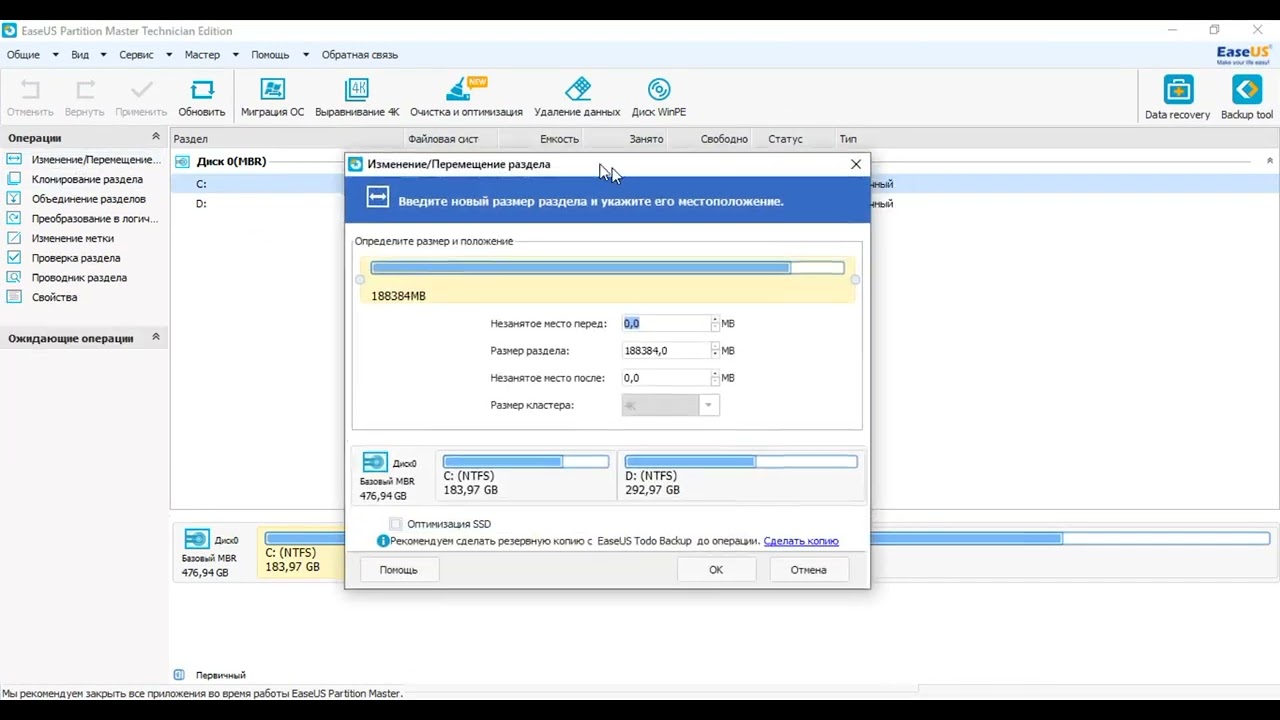Select the Изменение метки operation
The image size is (1280, 720).
tap(72, 239)
